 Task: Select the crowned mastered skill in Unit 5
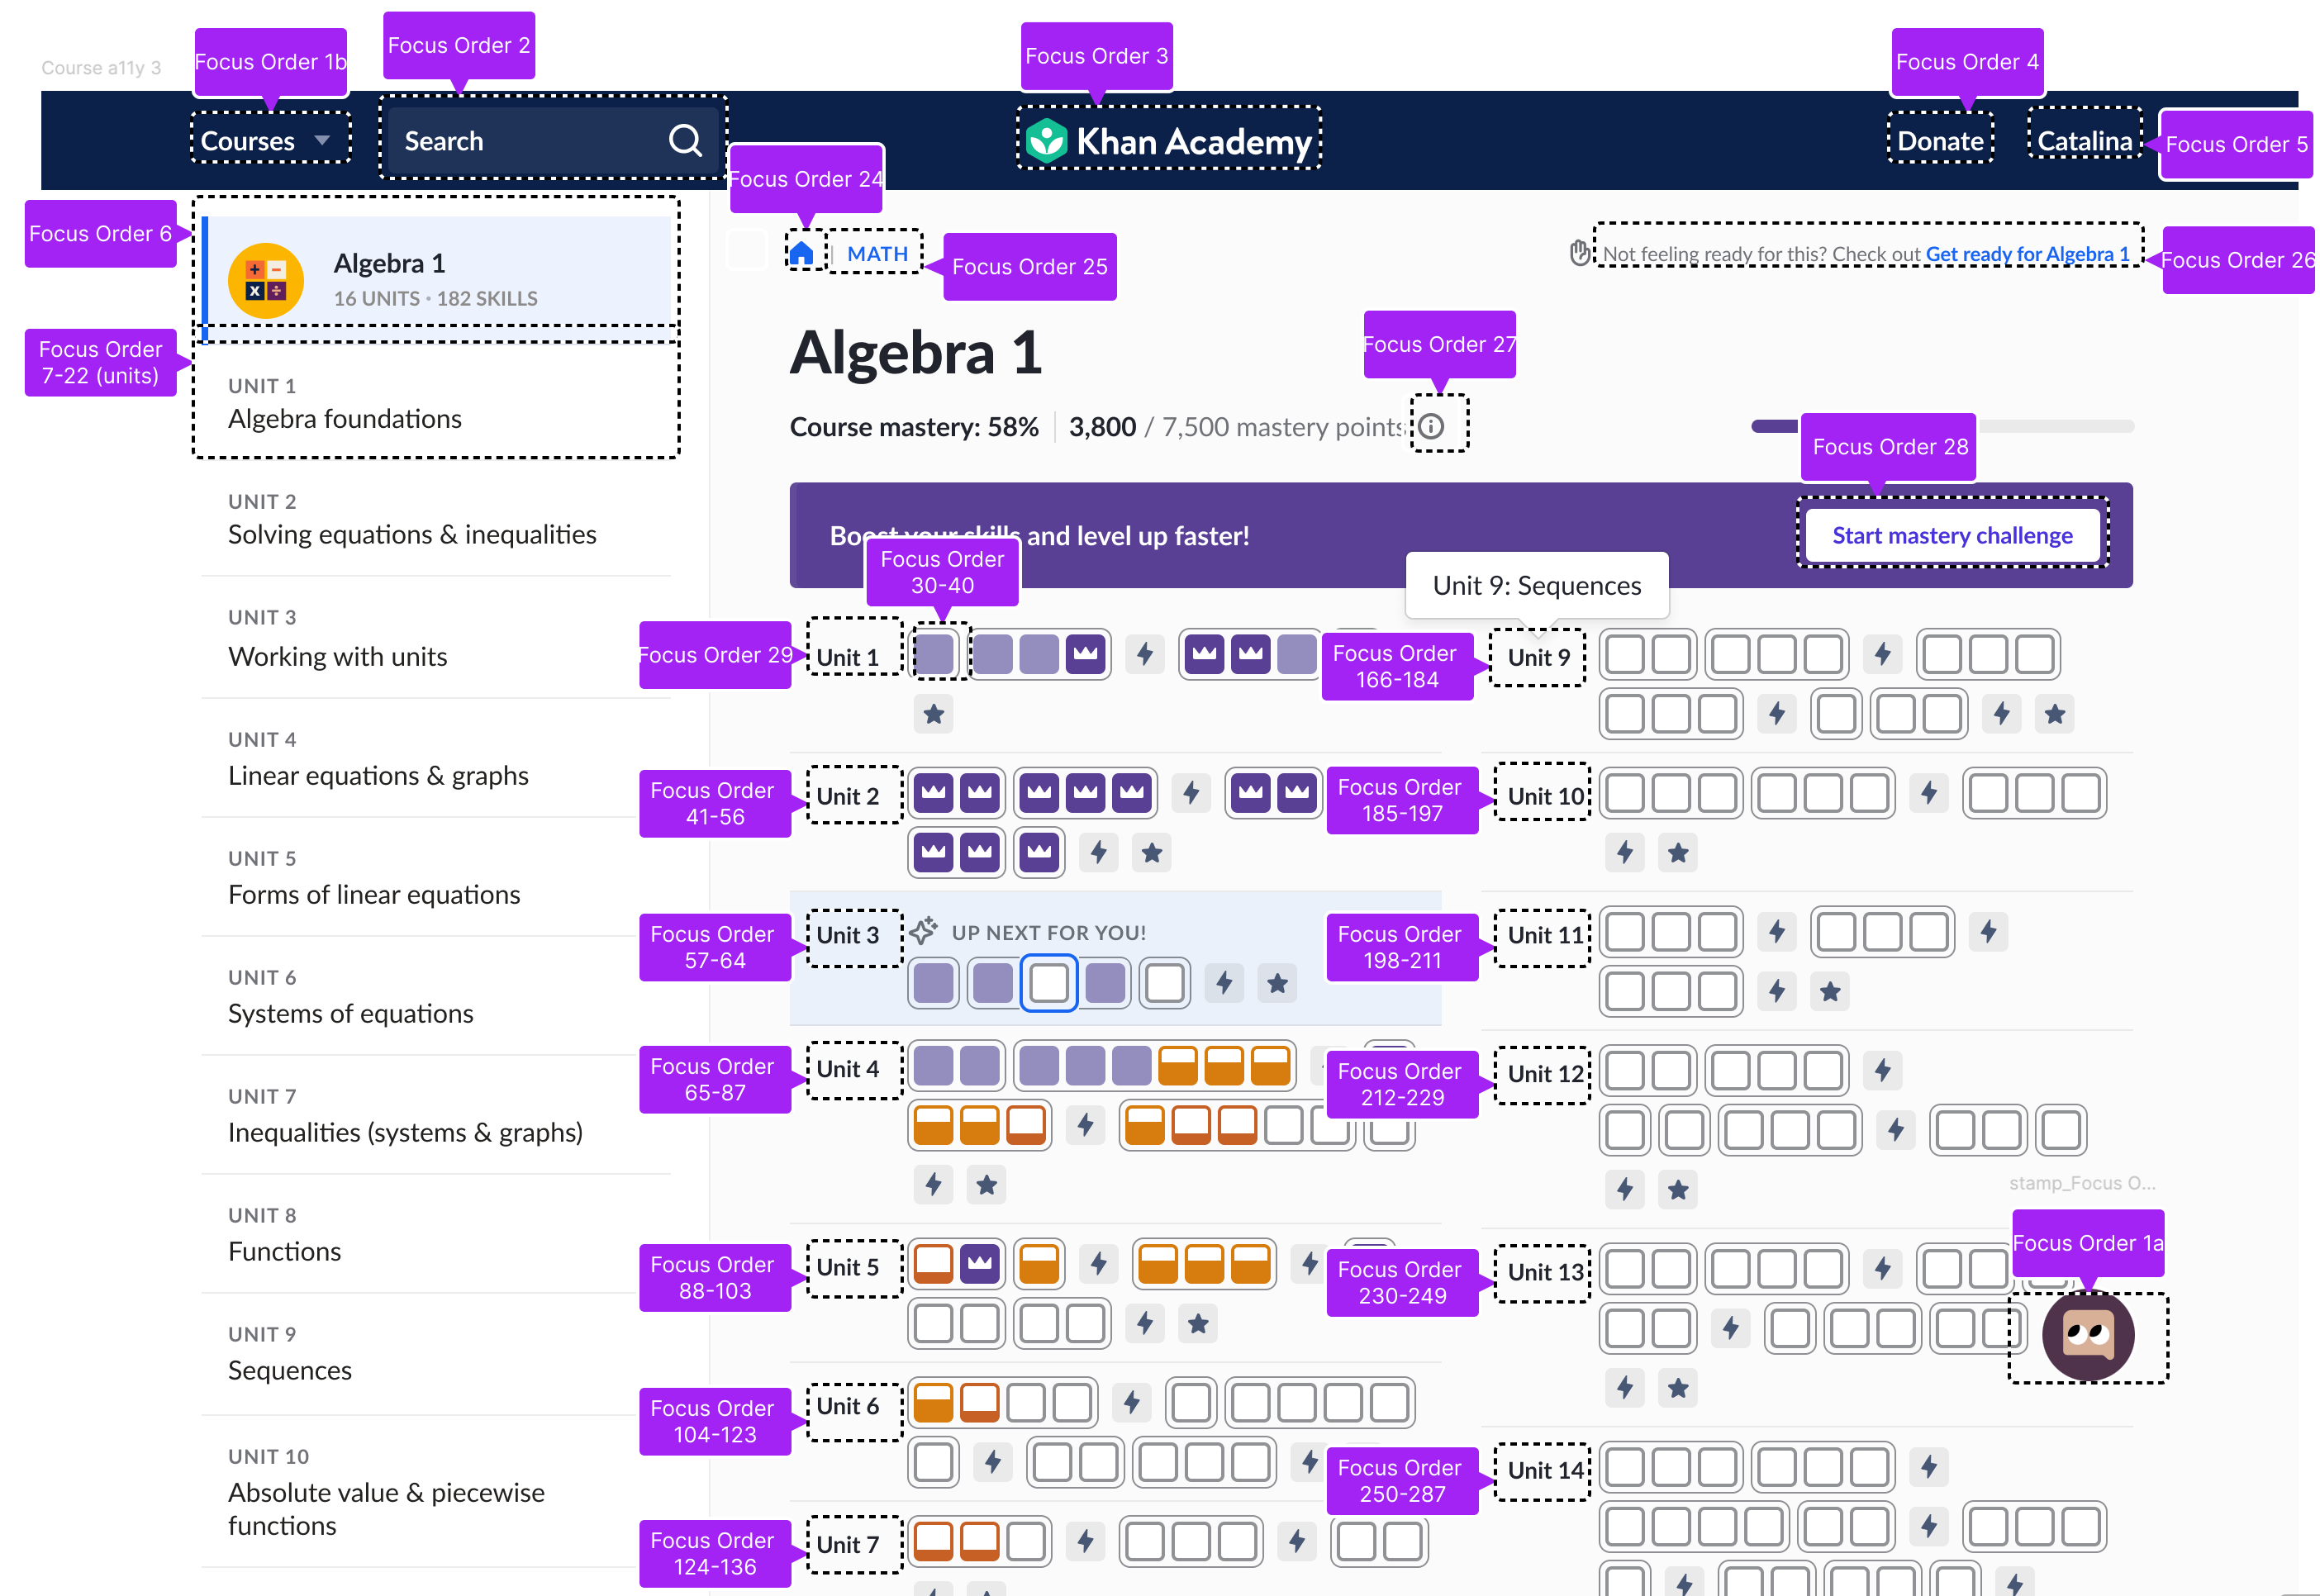[x=980, y=1264]
